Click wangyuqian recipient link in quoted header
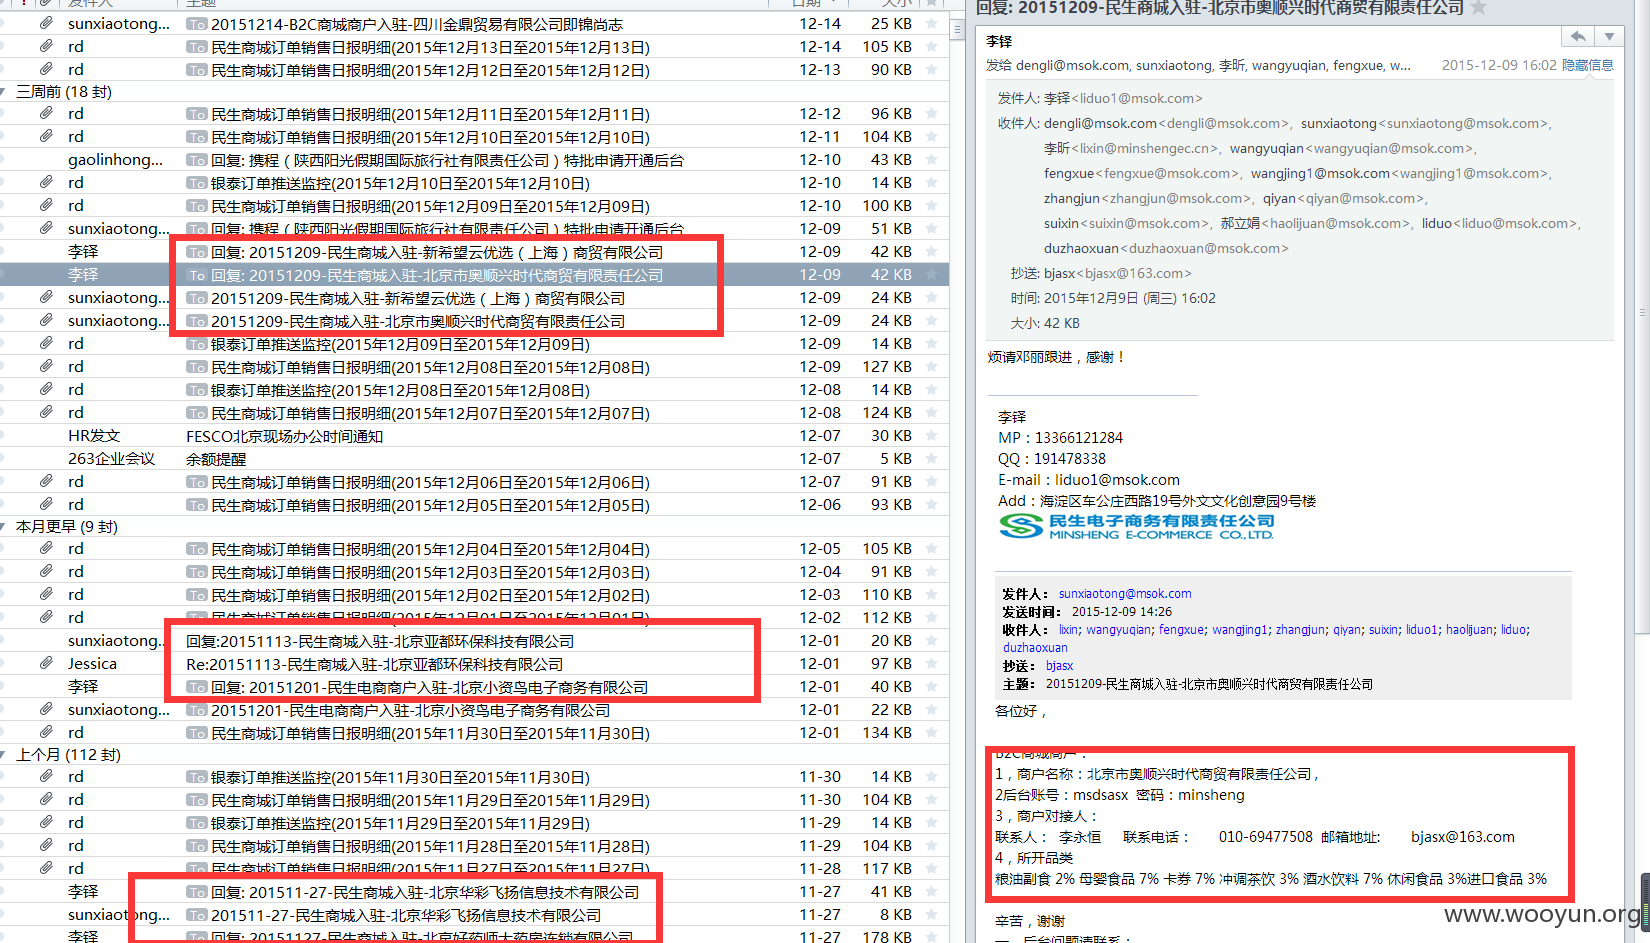 [x=1118, y=630]
